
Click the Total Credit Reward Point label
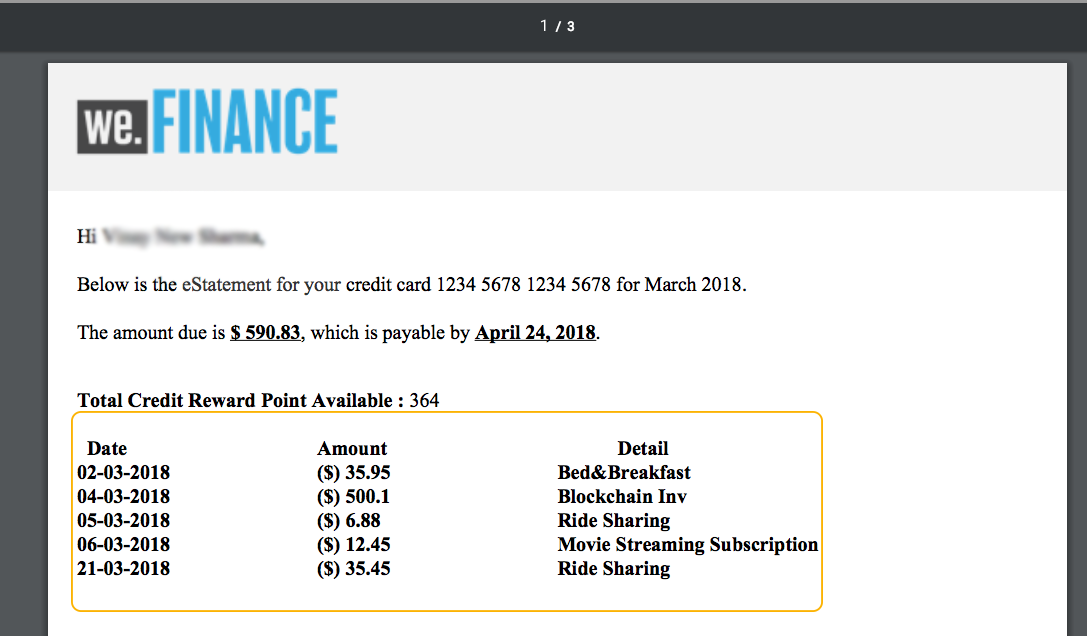[235, 401]
